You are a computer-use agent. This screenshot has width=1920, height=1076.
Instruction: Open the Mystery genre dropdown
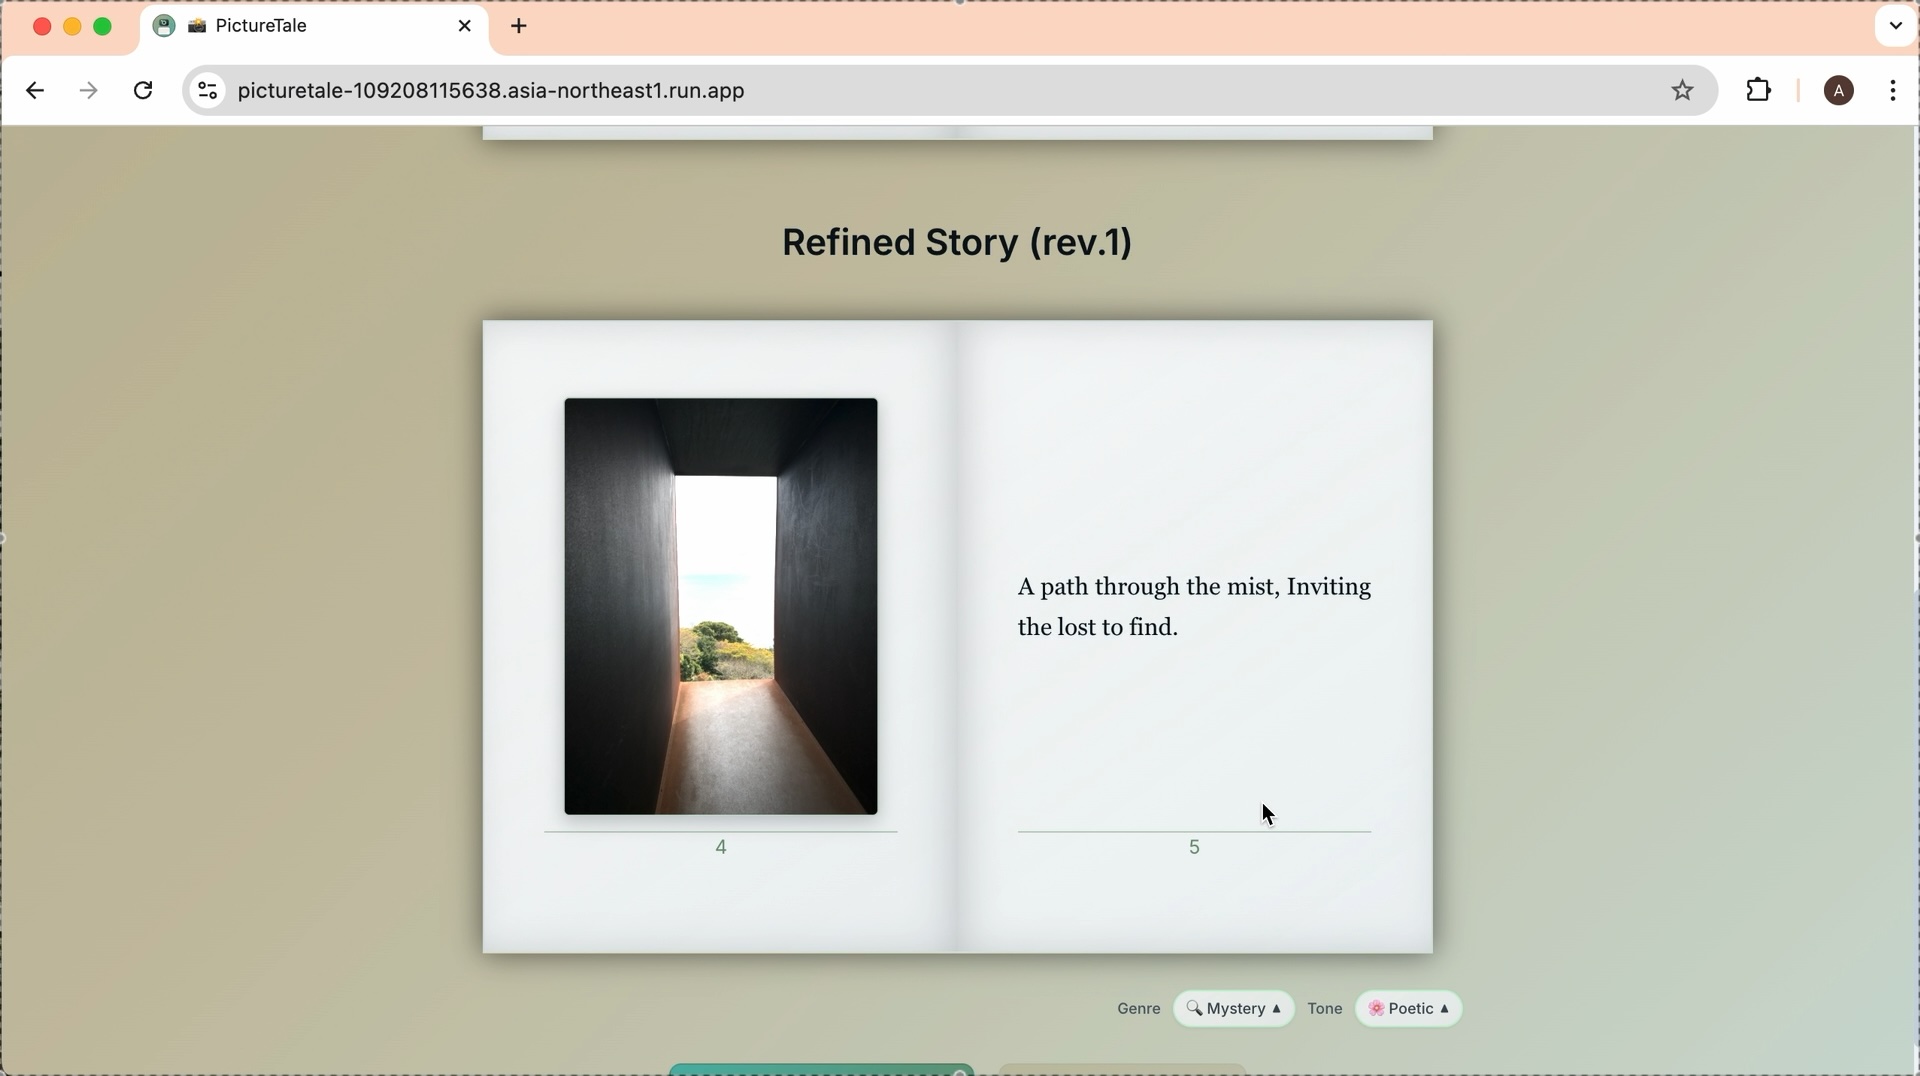click(1234, 1009)
